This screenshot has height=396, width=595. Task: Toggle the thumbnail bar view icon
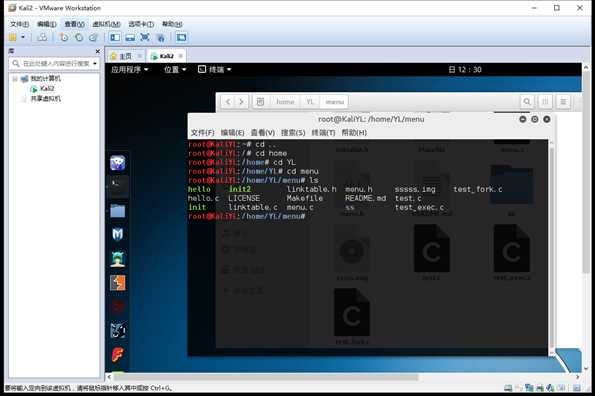(x=130, y=37)
